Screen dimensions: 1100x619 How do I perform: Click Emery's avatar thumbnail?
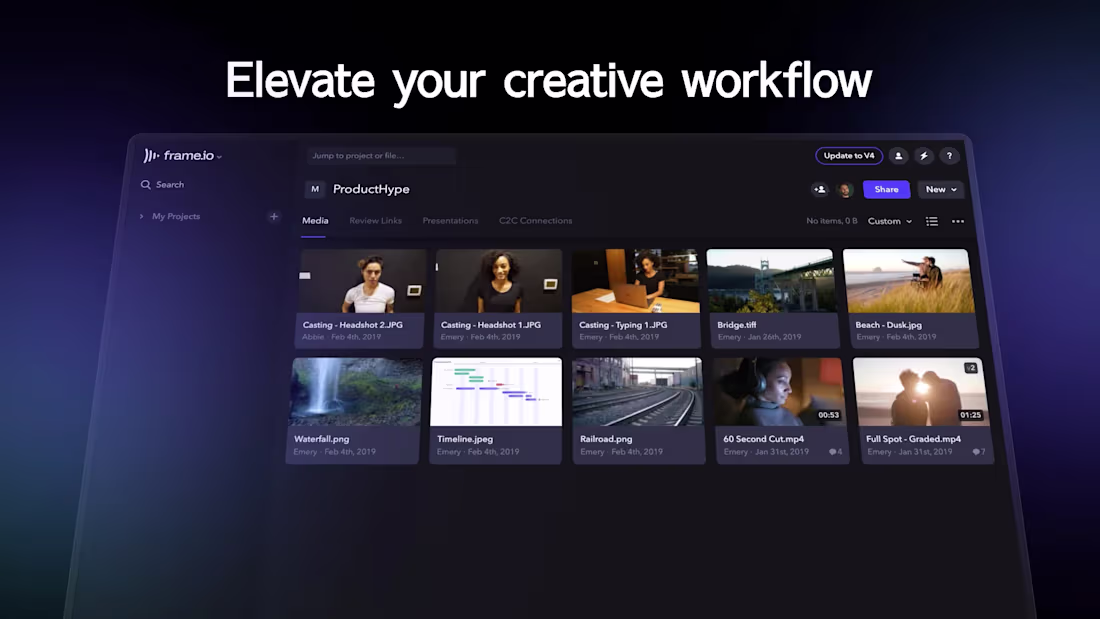click(x=847, y=189)
